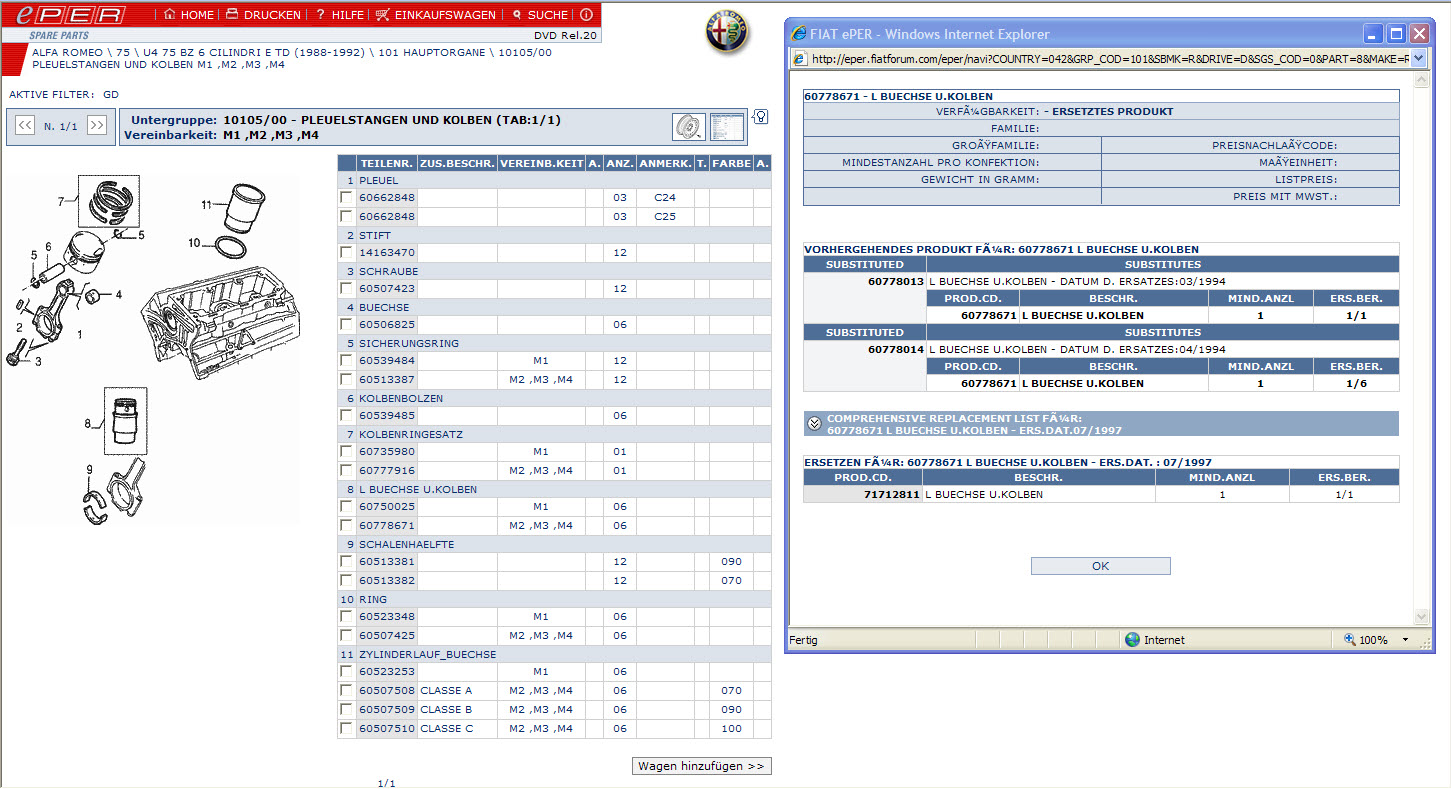This screenshot has width=1451, height=789.
Task: Click the wheel rim icon in the subgroup bar
Action: [689, 127]
